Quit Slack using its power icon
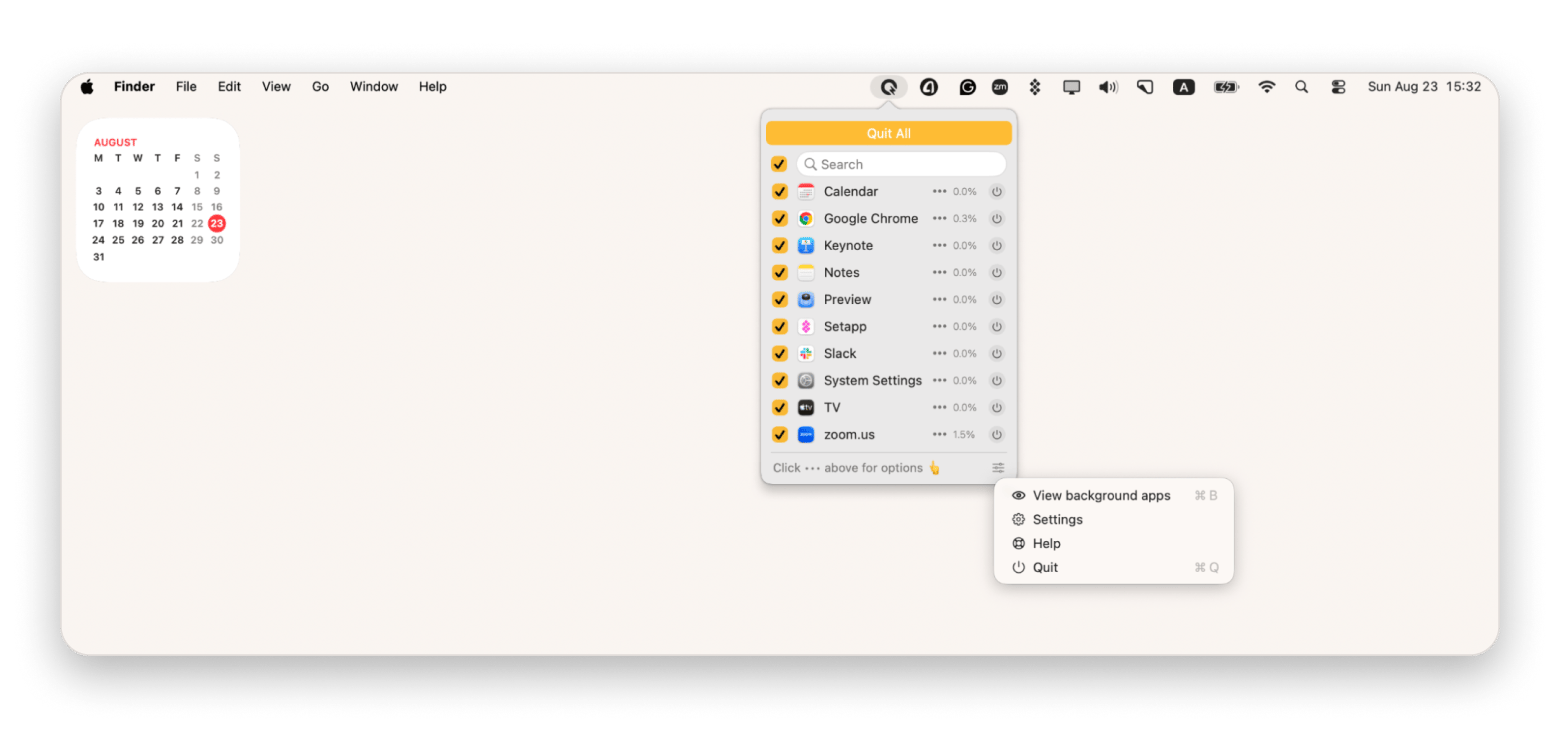Screen dimensions: 1560x748 click(996, 354)
